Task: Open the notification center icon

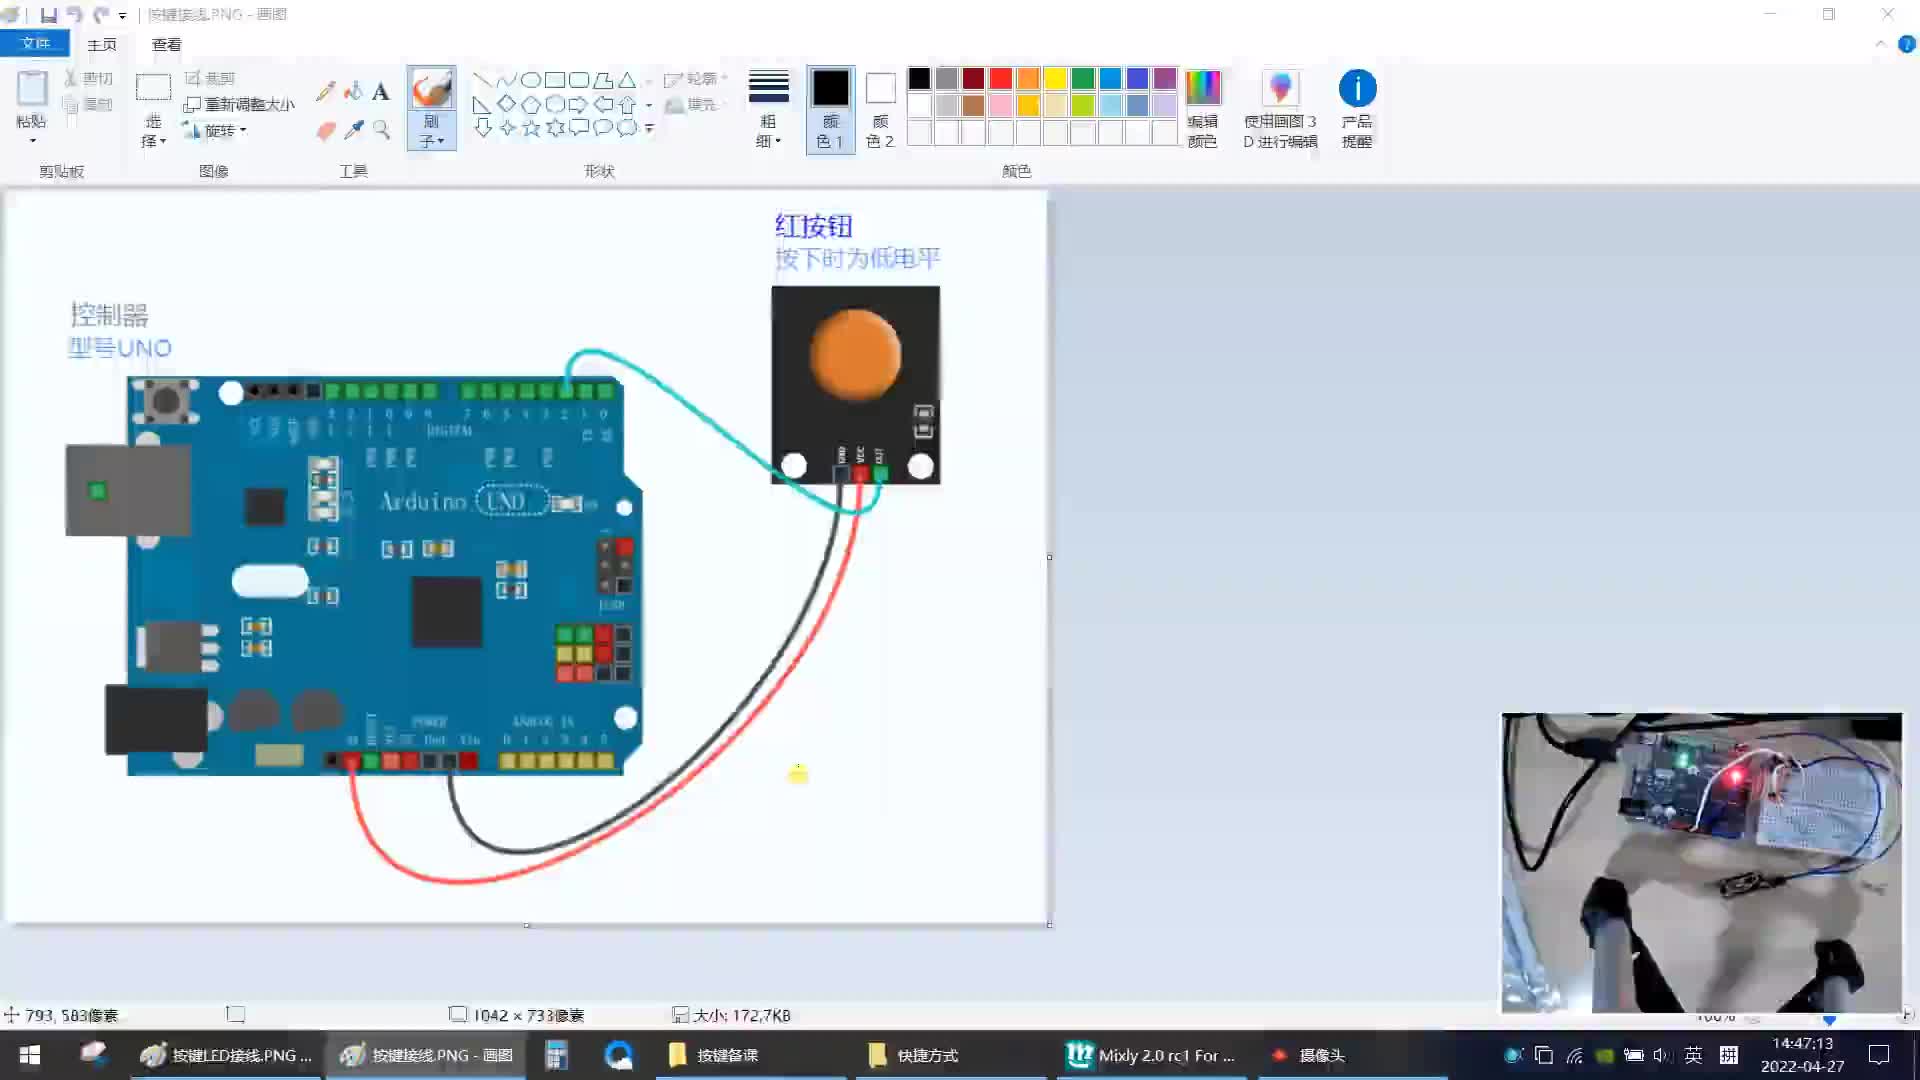Action: click(1879, 1055)
